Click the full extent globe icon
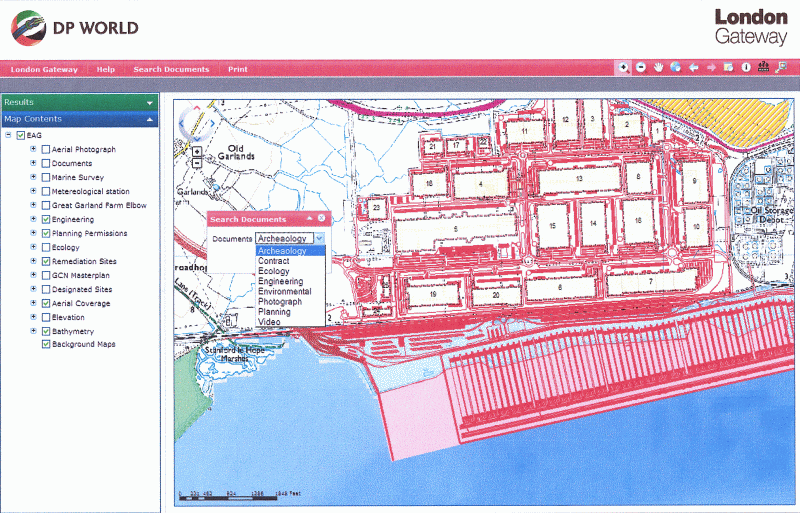 [676, 67]
